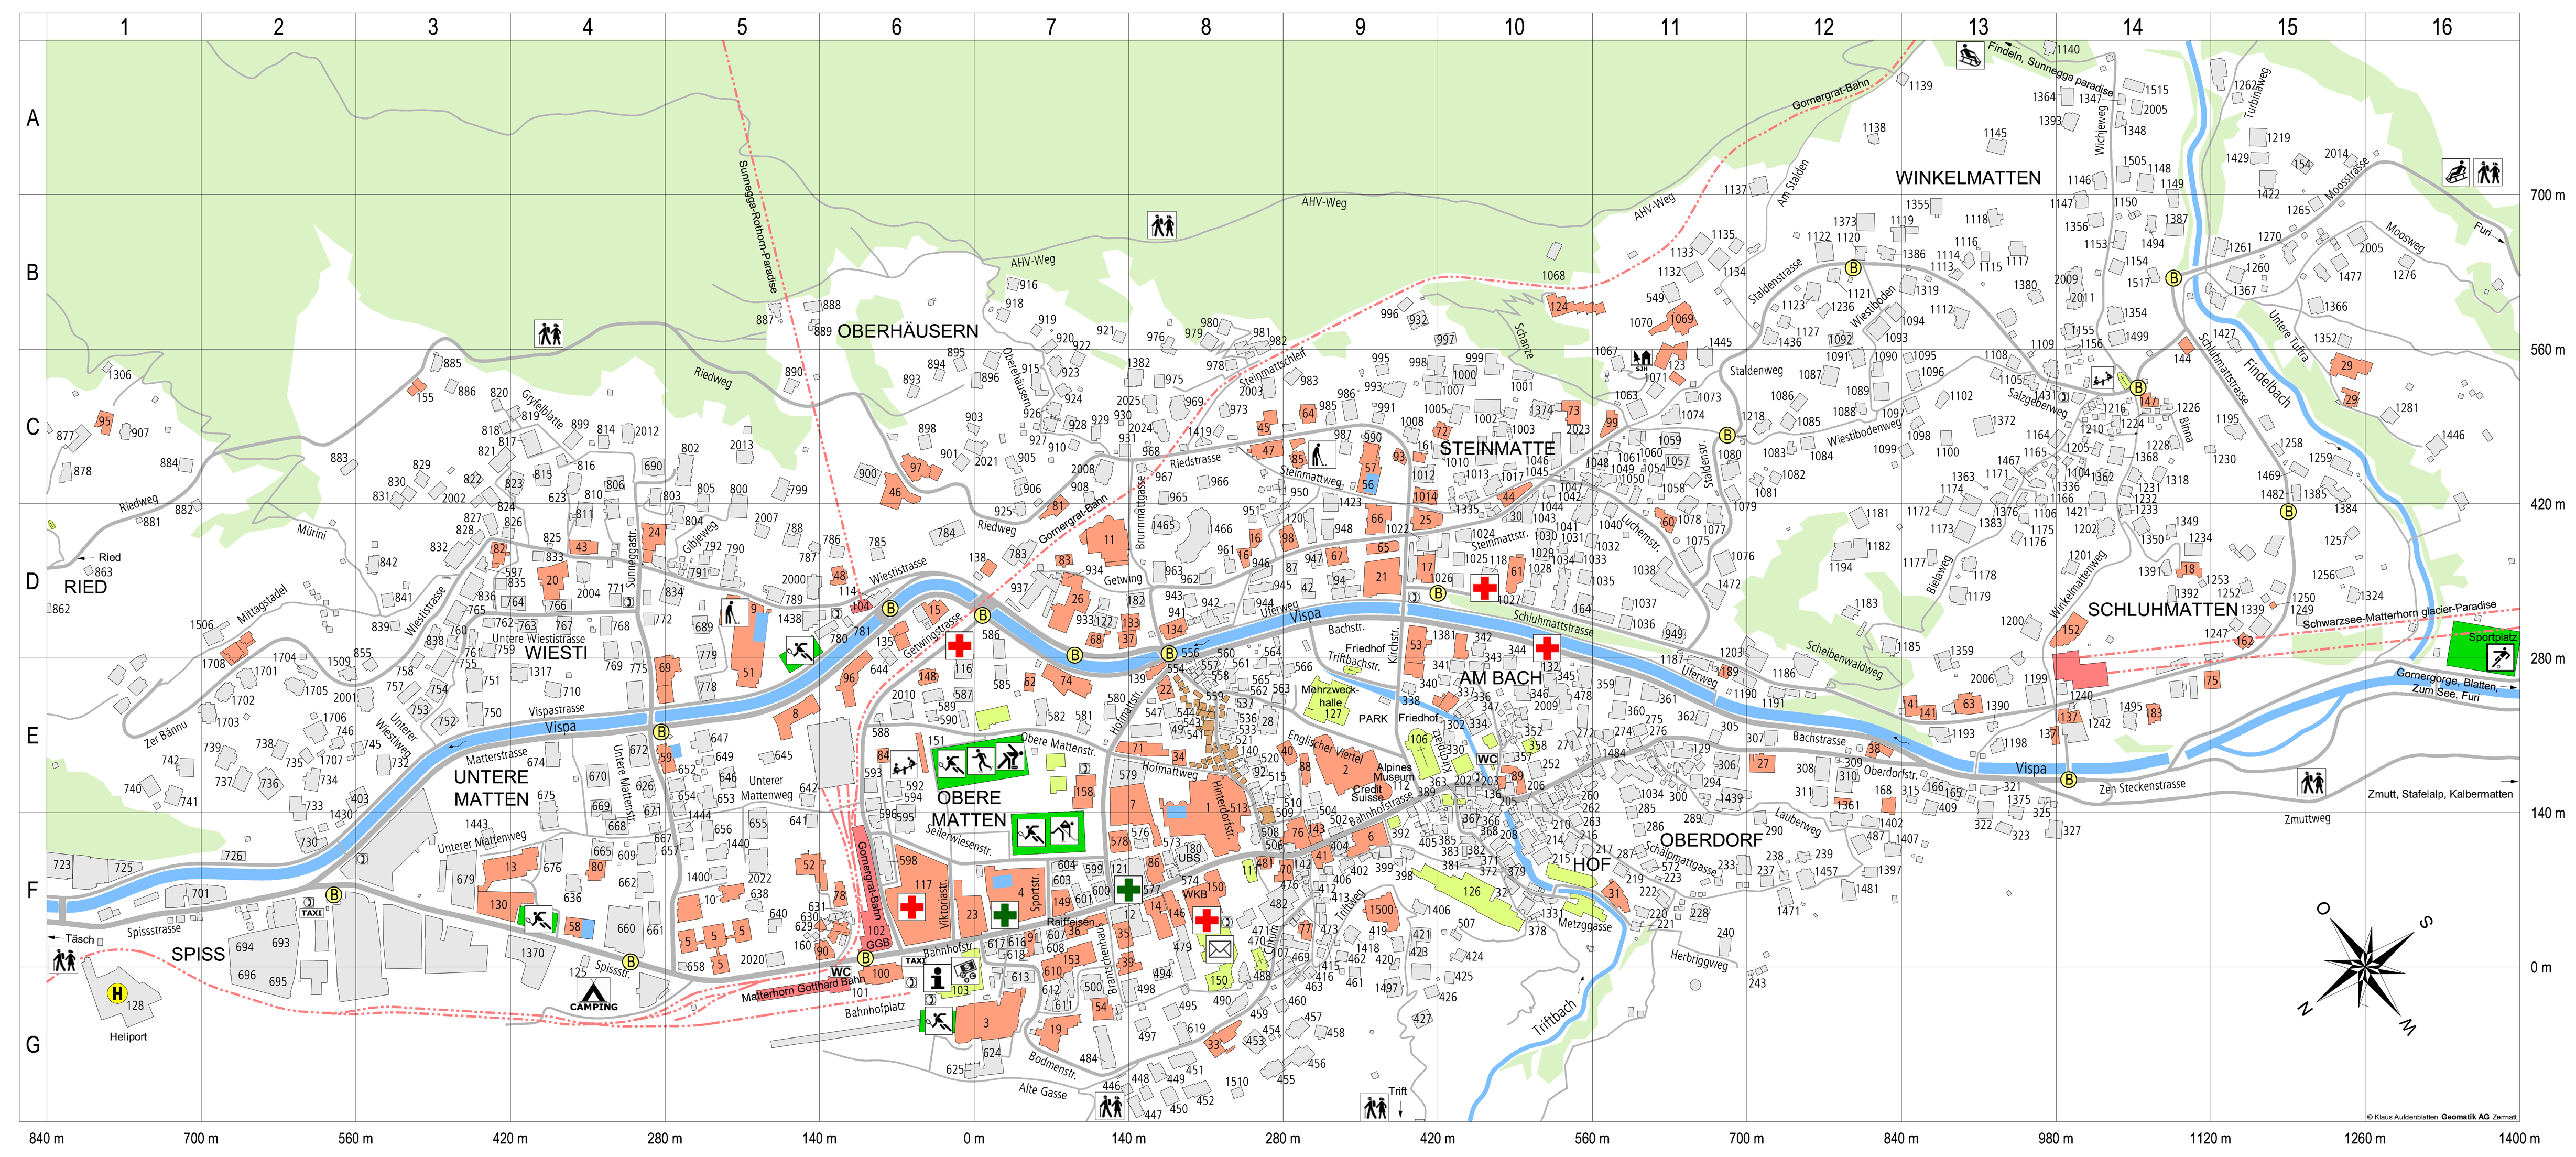Screen dimensions: 2576x1157
Task: Click the Alpines Museum label
Action: pos(1394,772)
